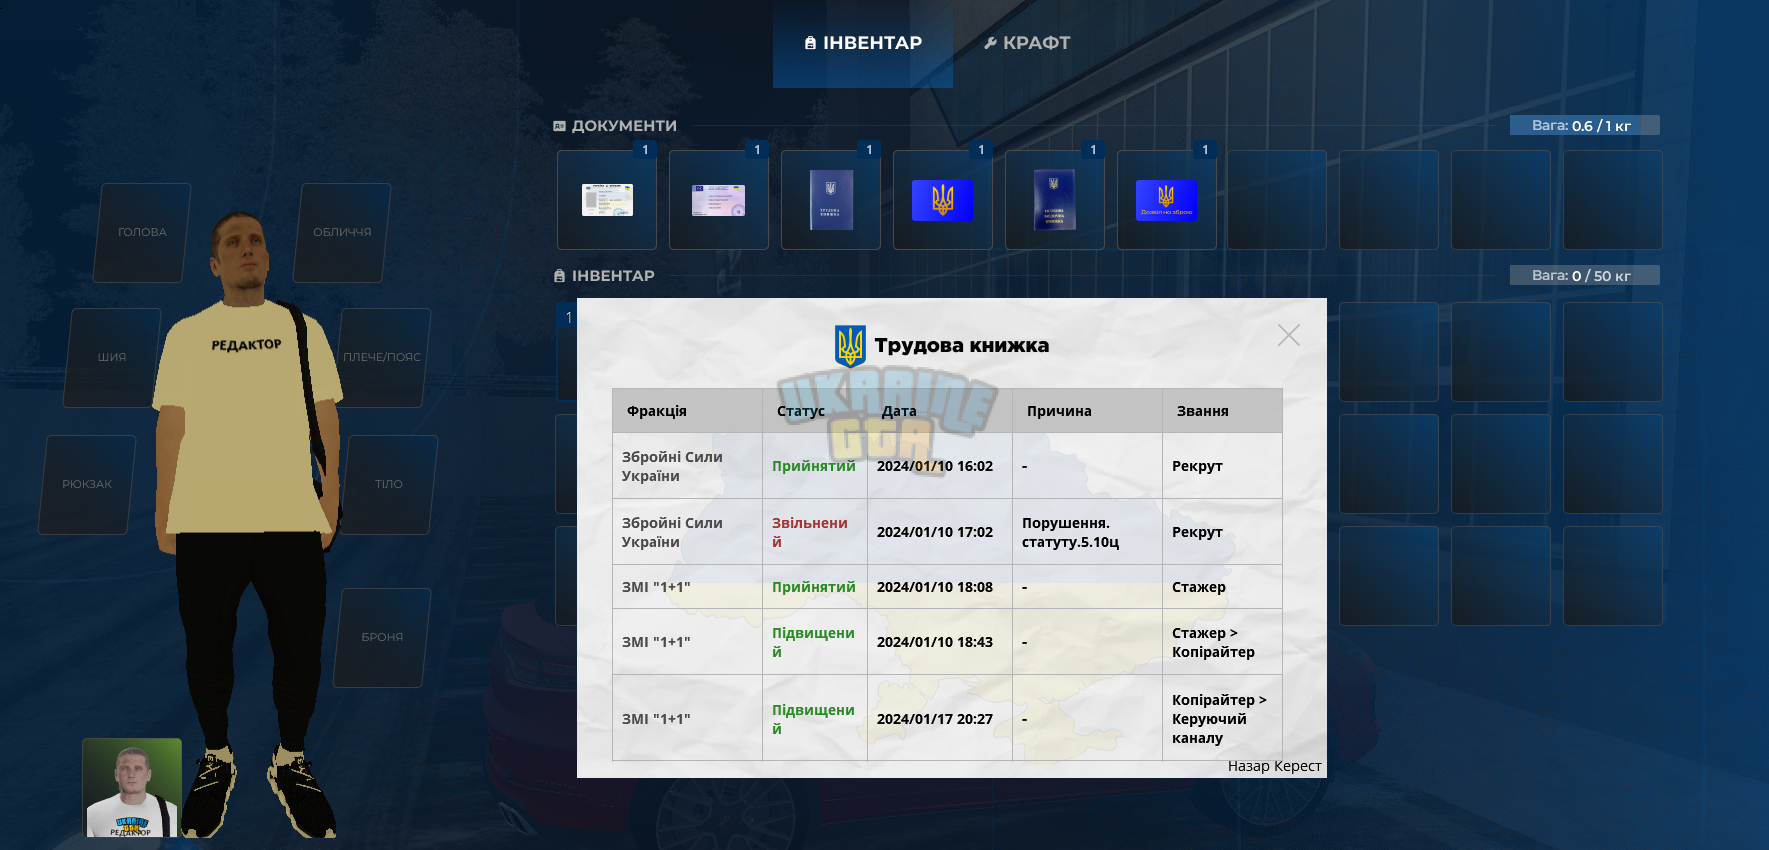Click the date 2024/01/17 20:27

pos(935,719)
